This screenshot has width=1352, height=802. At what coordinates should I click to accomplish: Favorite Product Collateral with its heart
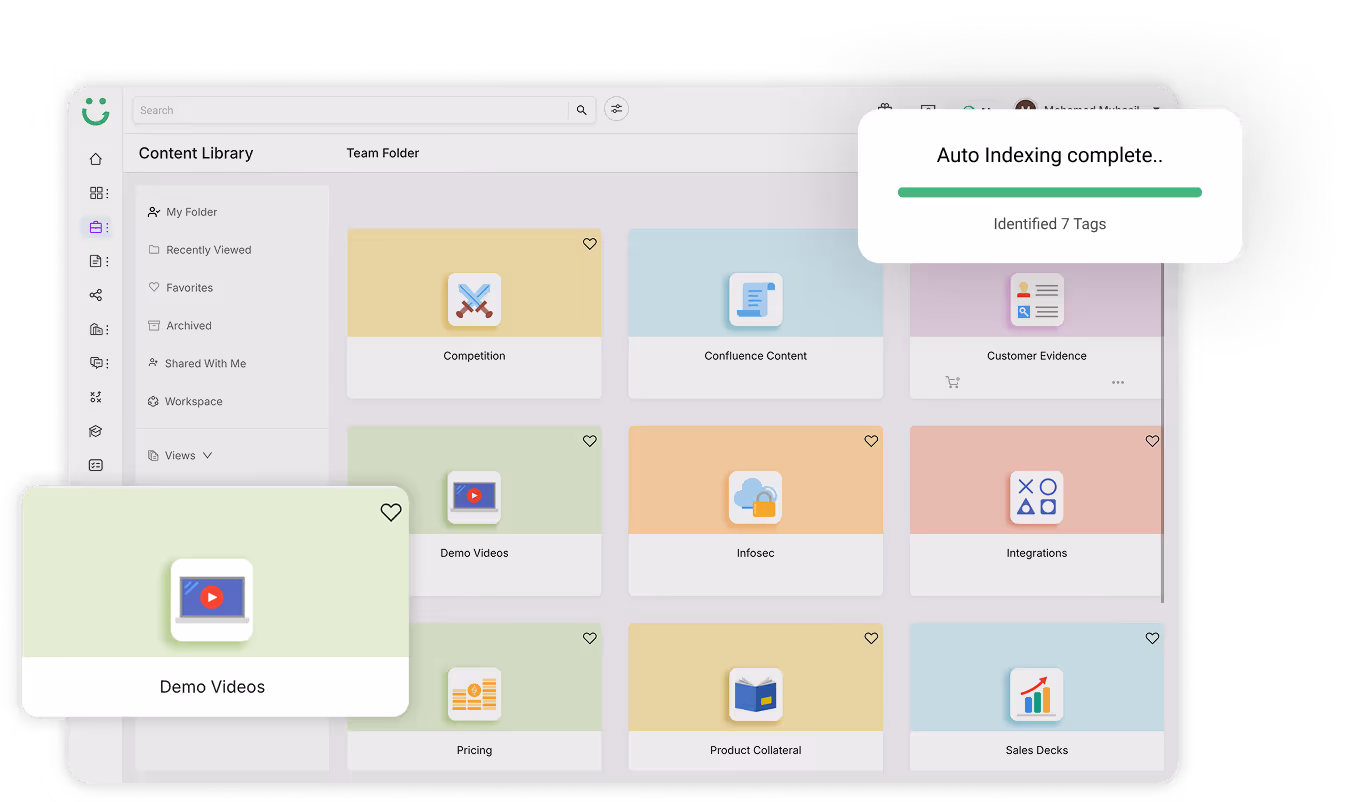pos(871,638)
